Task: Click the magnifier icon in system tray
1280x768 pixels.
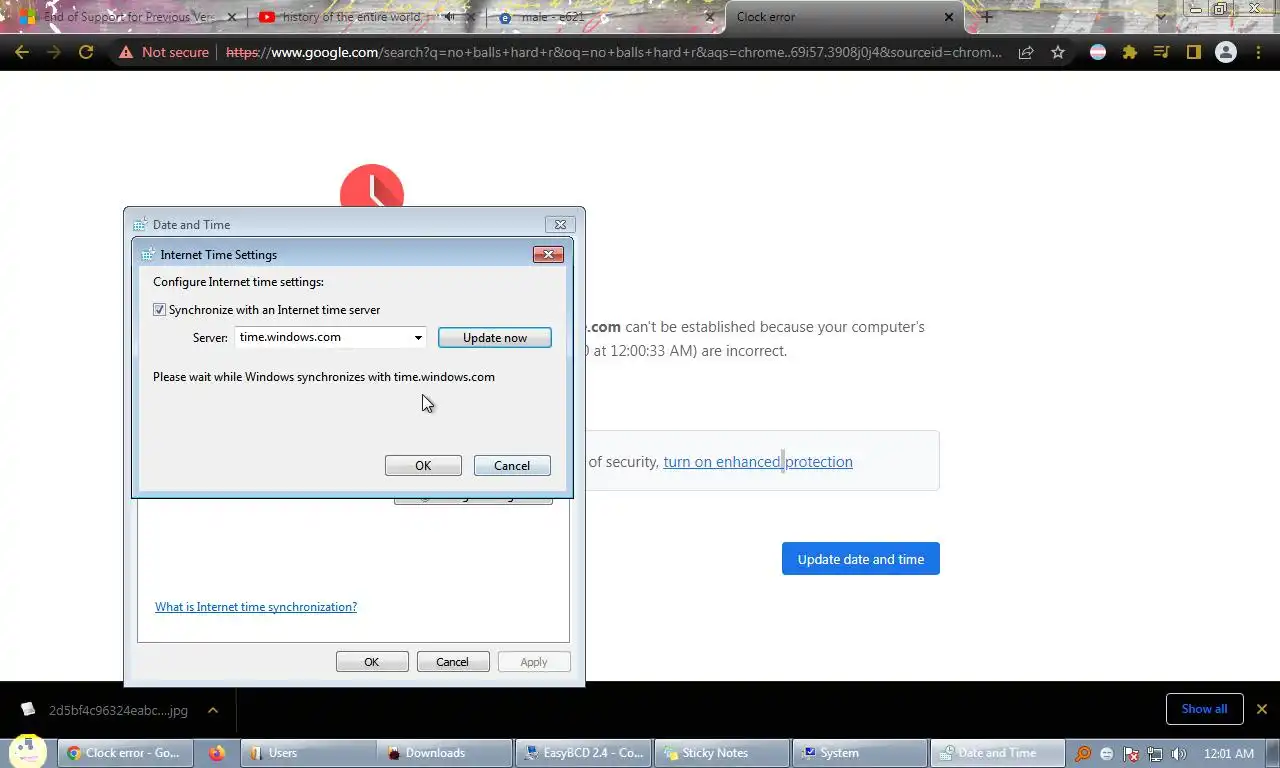Action: [1083, 754]
